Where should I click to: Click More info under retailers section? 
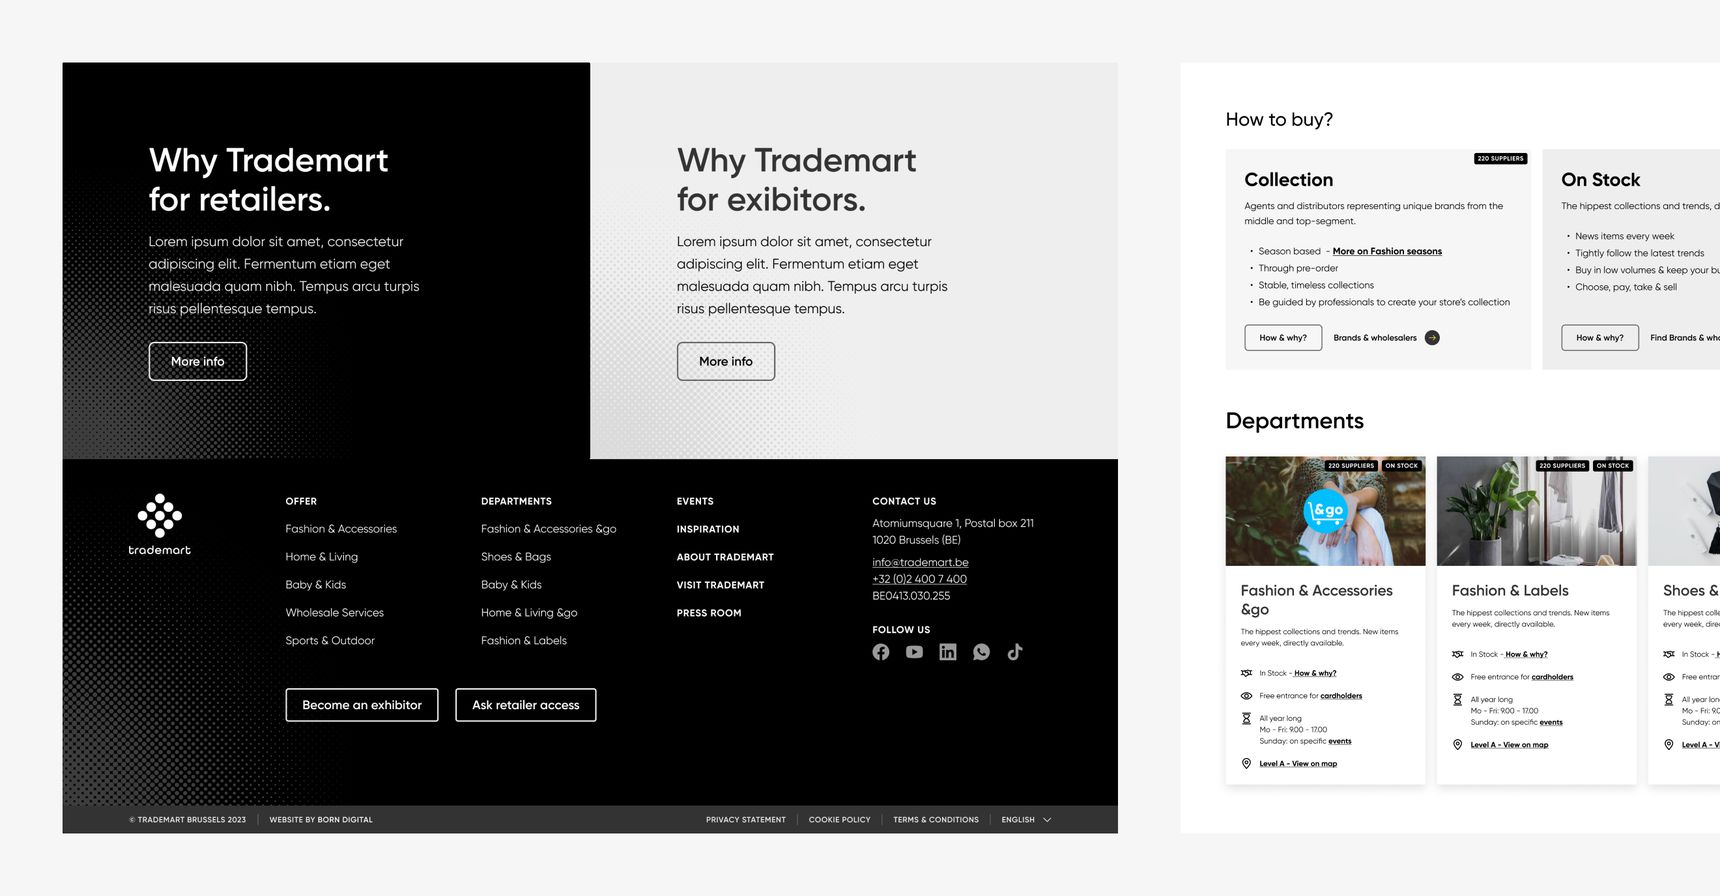coord(198,361)
